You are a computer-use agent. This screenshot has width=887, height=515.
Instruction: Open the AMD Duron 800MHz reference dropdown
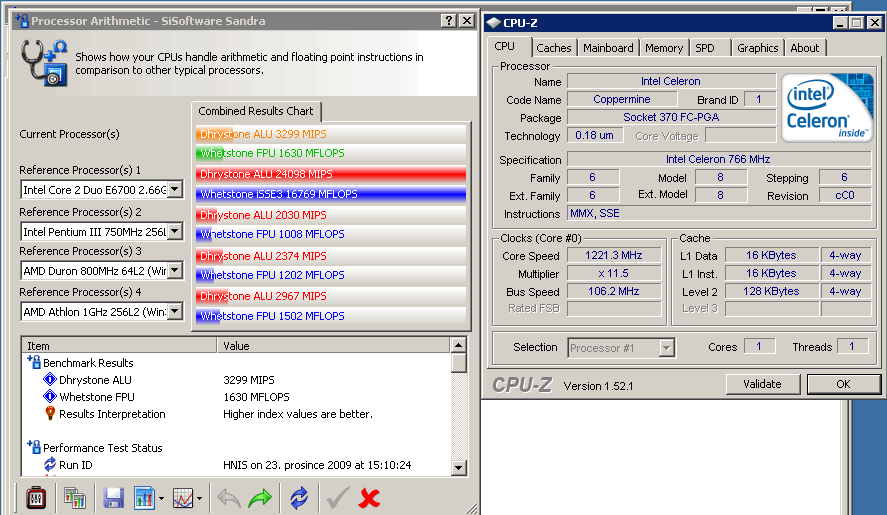click(x=174, y=271)
